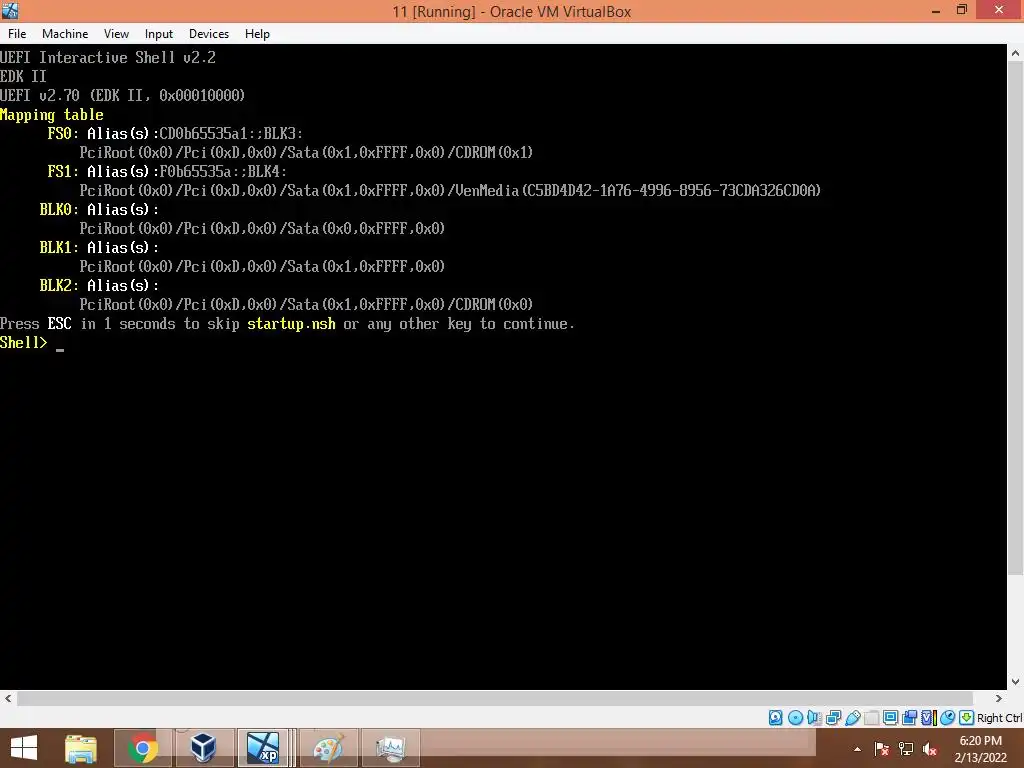Click the 'startup.nsh' text
The height and width of the screenshot is (768, 1024).
tap(291, 323)
